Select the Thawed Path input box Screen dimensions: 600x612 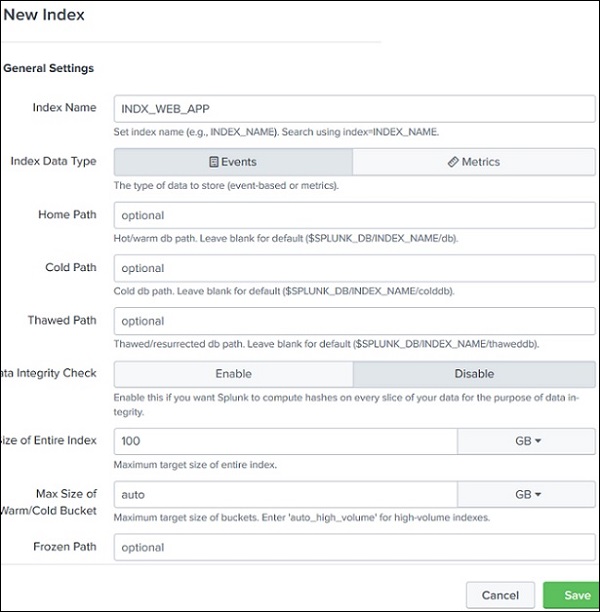355,321
